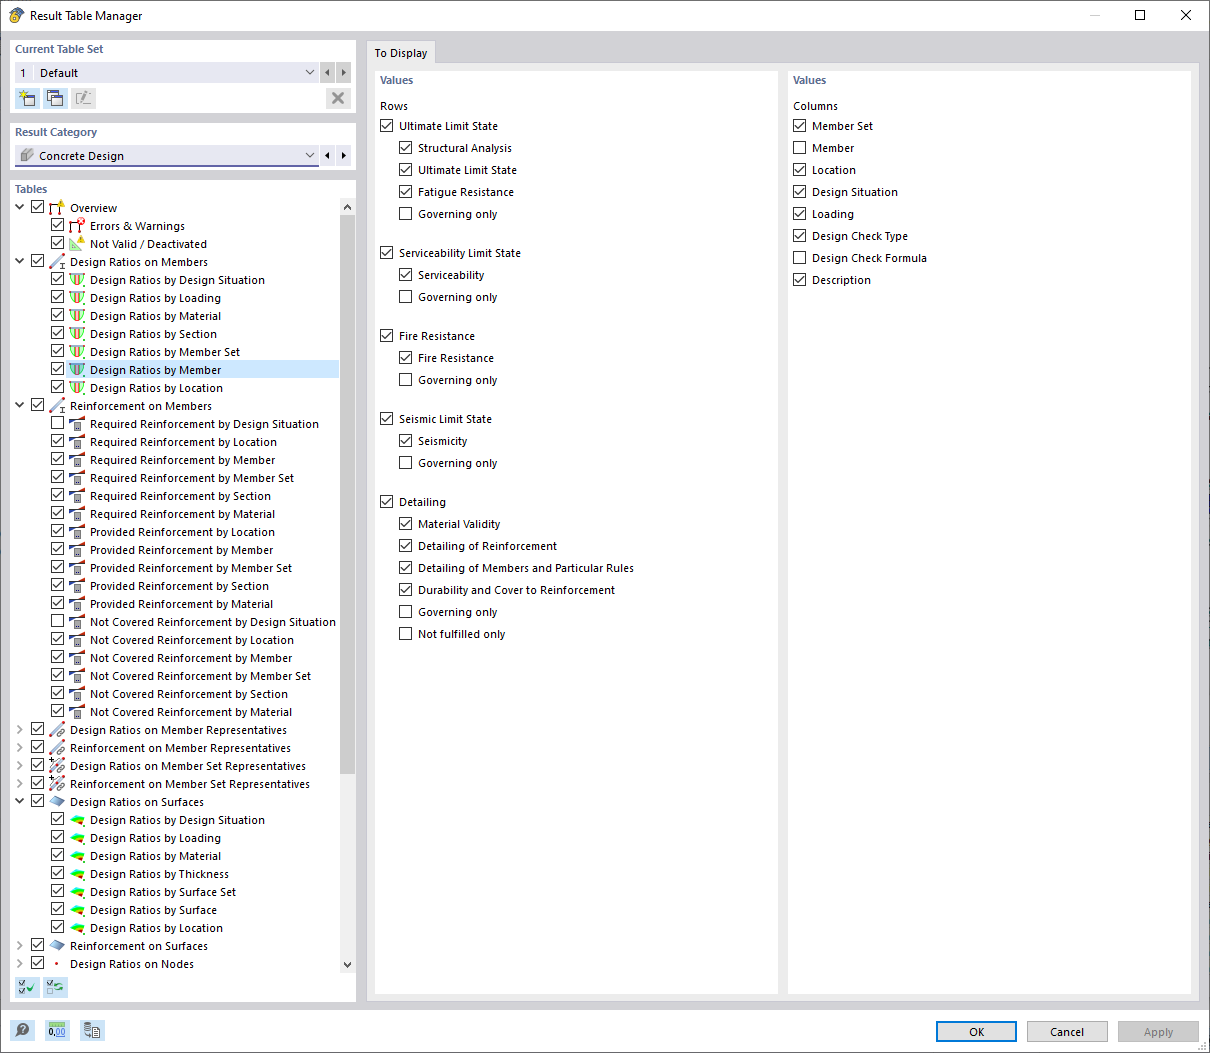This screenshot has width=1210, height=1053.
Task: Click Design Ratios on Surfaces icon
Action: 57,802
